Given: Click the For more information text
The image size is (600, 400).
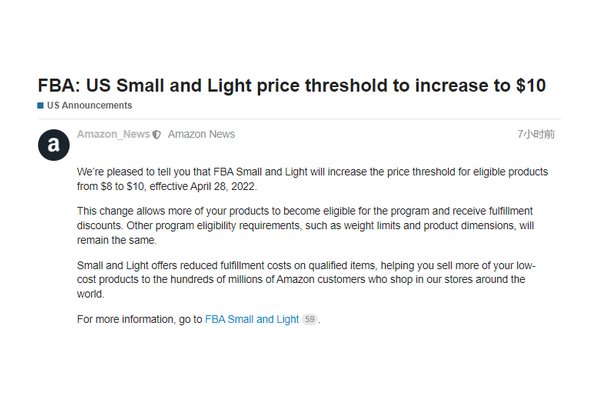Looking at the screenshot, I should pyautogui.click(x=139, y=319).
